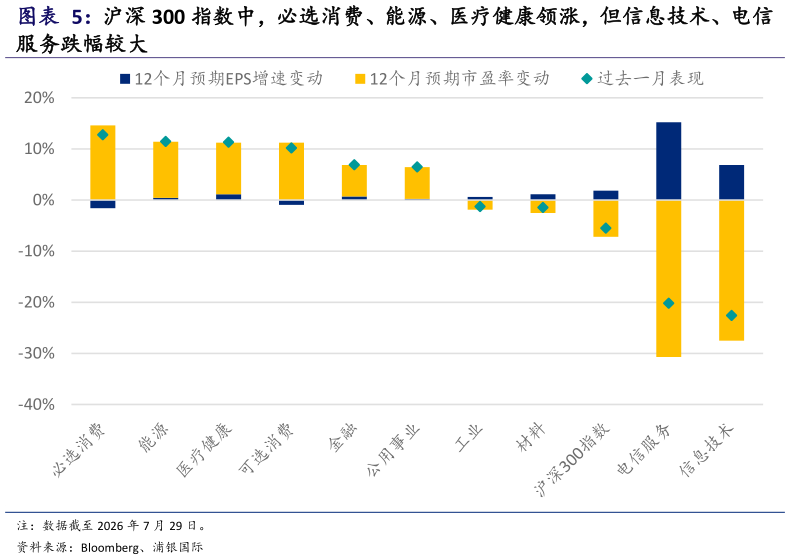The width and height of the screenshot is (790, 560).
Task: Click the dark blue EPS legend square
Action: pyautogui.click(x=125, y=79)
